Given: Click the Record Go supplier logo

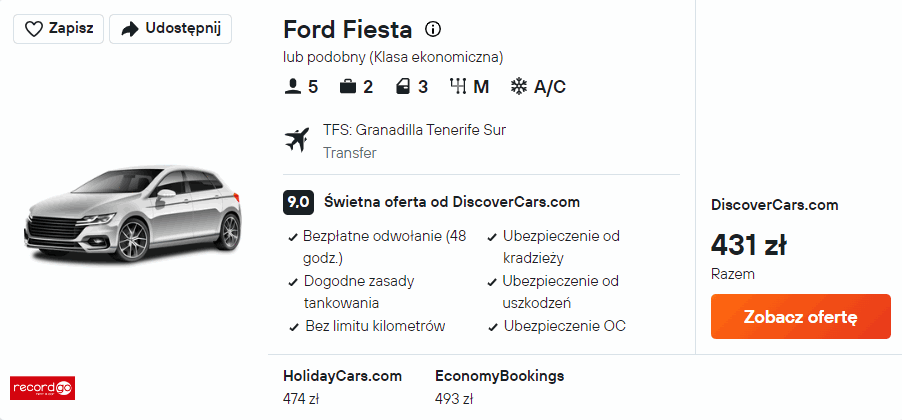Looking at the screenshot, I should pyautogui.click(x=43, y=388).
